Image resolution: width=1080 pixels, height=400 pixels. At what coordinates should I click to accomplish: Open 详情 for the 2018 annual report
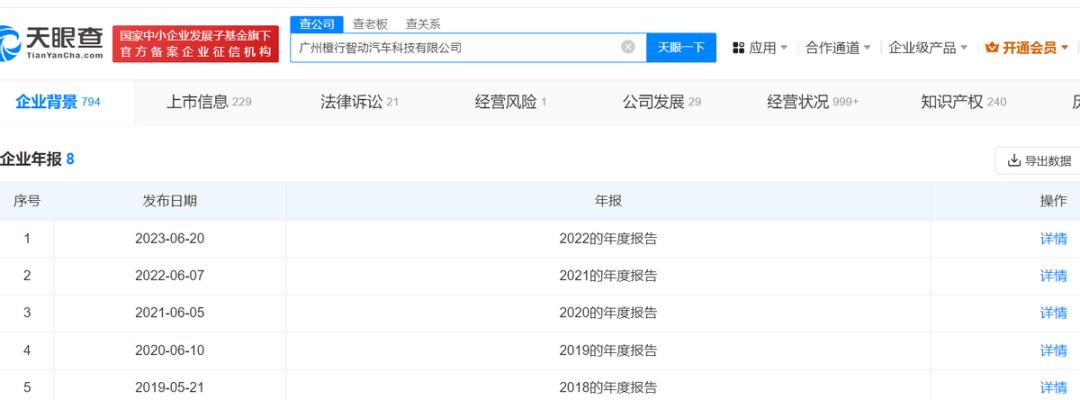point(1053,388)
